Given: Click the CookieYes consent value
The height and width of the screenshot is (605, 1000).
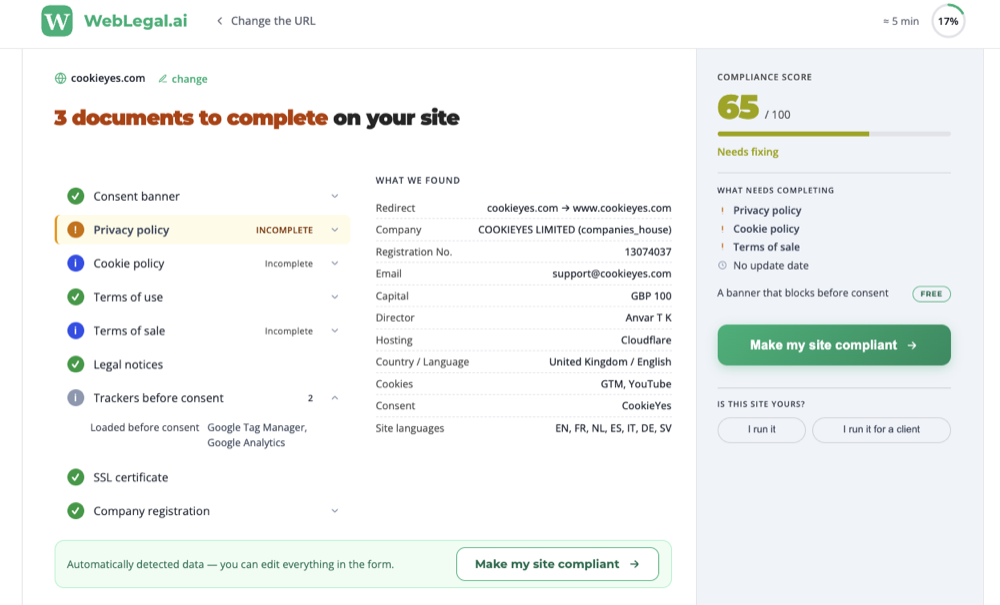Looking at the screenshot, I should pyautogui.click(x=647, y=405).
